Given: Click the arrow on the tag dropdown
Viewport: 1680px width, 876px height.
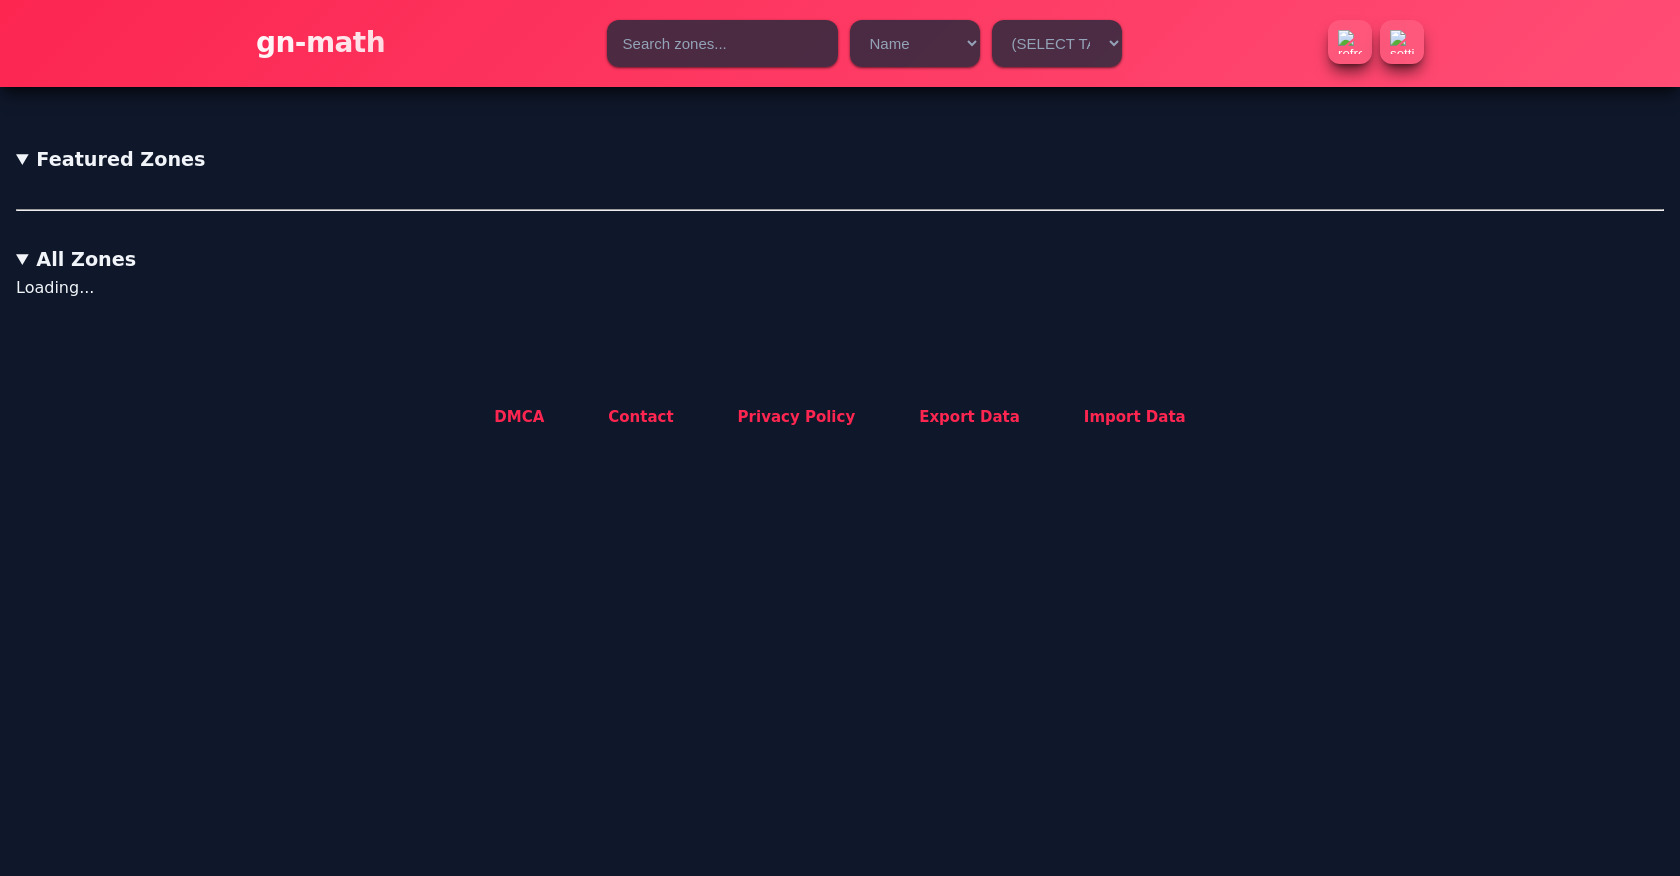Looking at the screenshot, I should pos(1113,44).
